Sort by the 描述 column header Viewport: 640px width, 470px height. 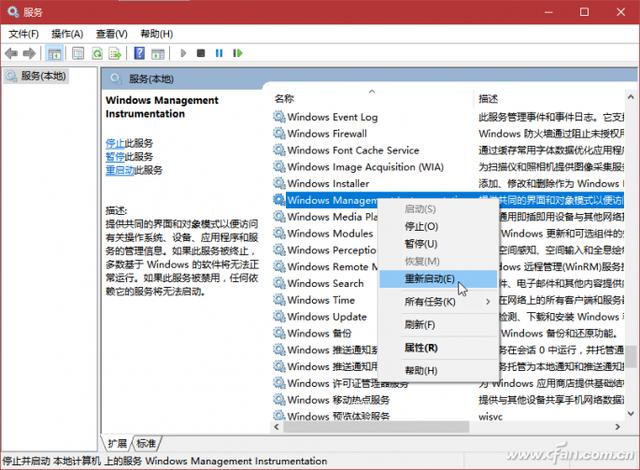488,99
